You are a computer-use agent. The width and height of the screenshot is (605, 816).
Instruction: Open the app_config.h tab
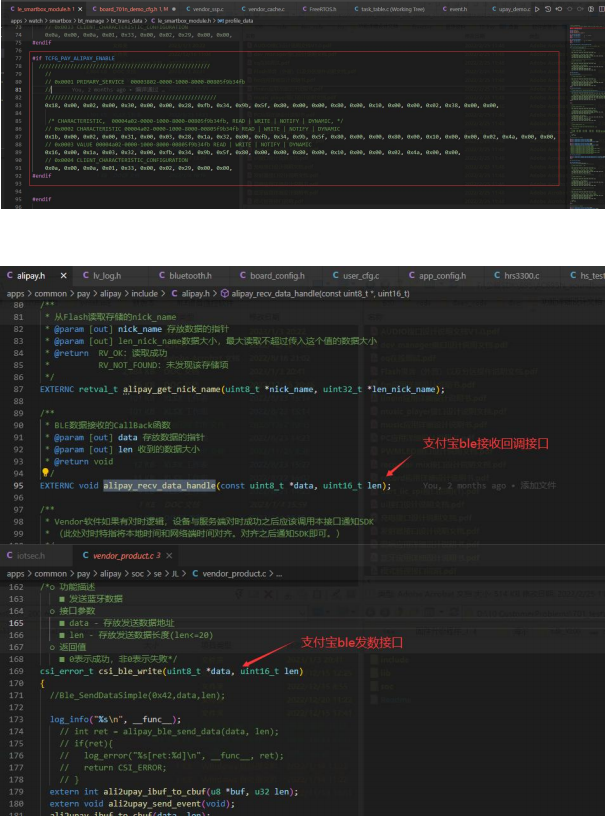coord(442,276)
